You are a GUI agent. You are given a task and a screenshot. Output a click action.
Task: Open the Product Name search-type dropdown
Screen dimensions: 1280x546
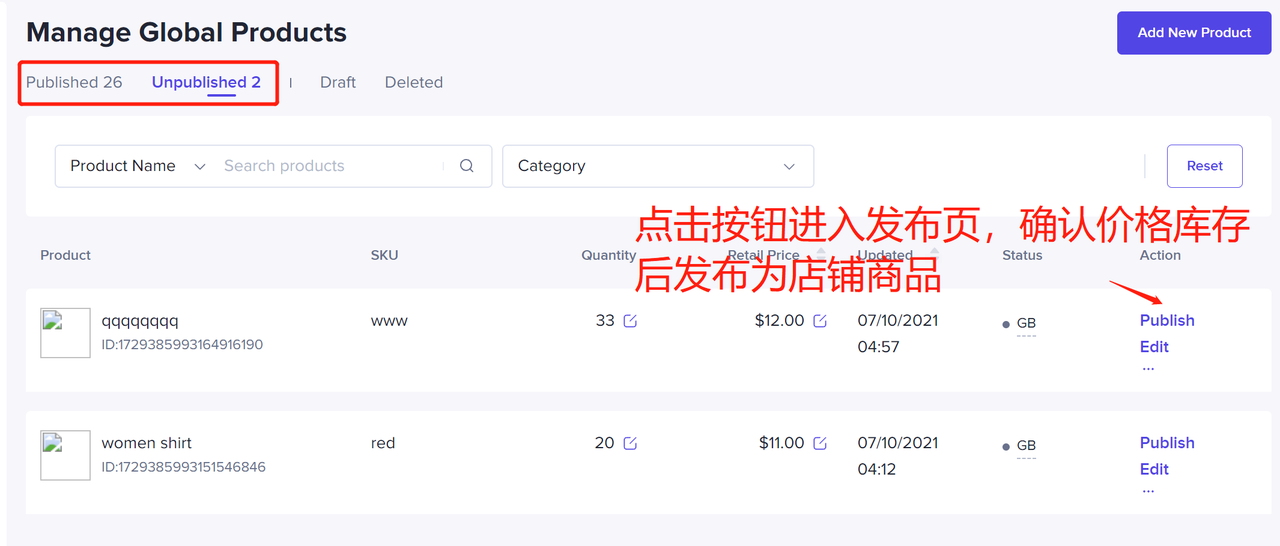point(137,166)
